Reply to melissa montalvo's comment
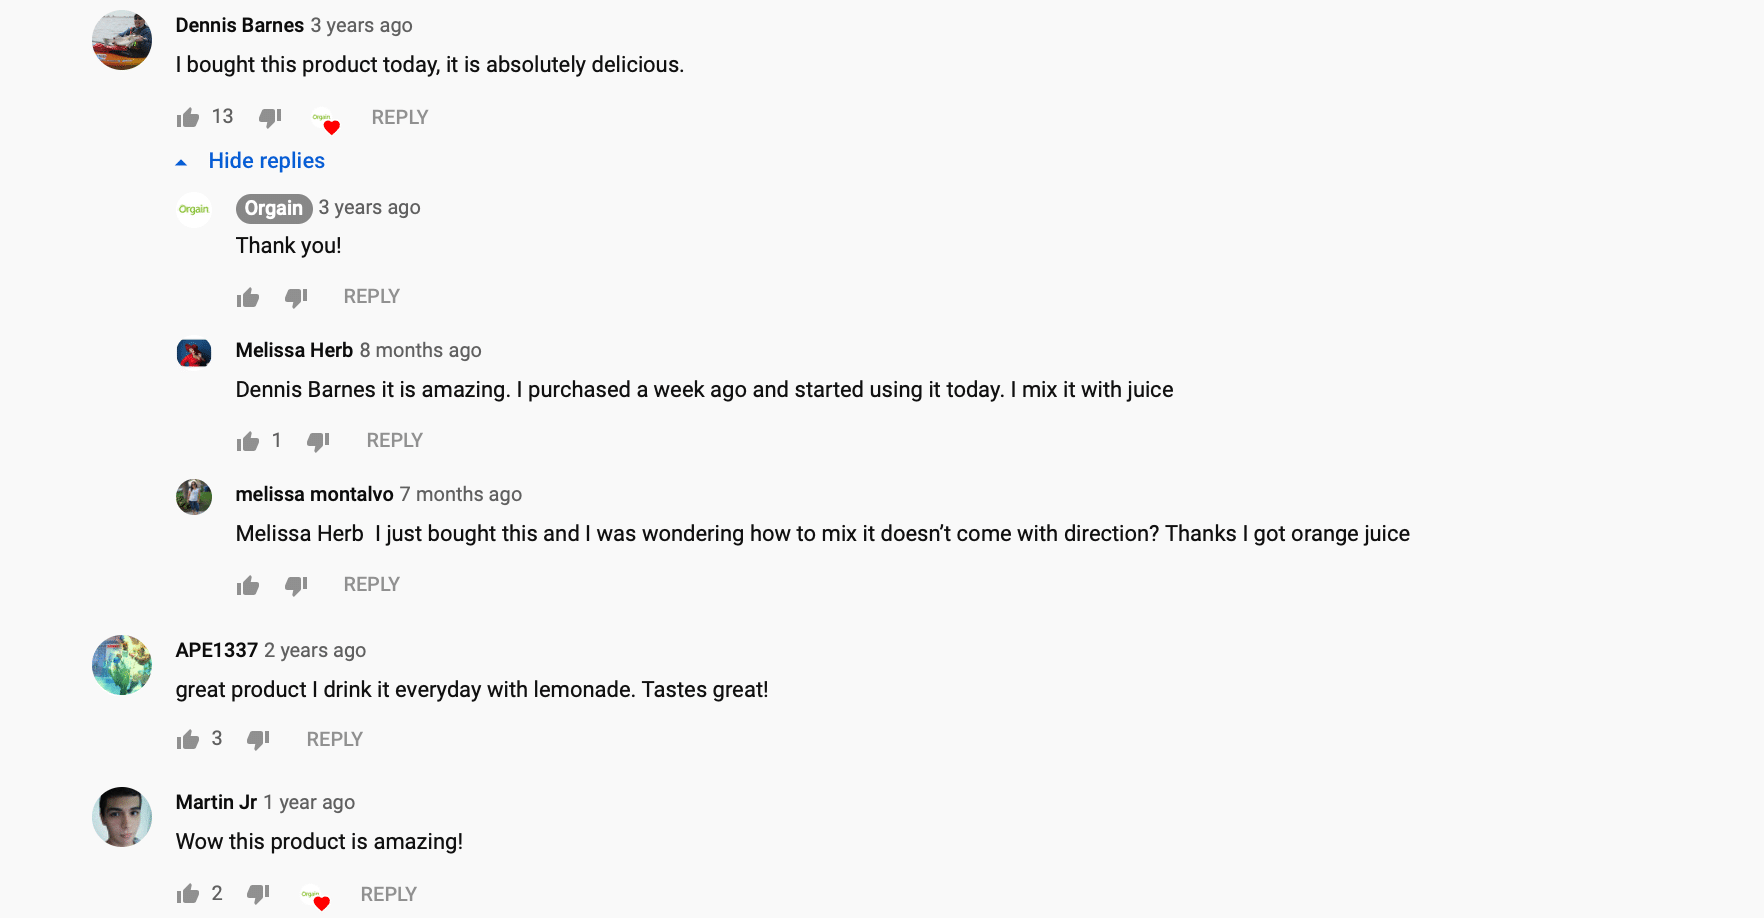Image resolution: width=1764 pixels, height=918 pixels. pos(371,584)
